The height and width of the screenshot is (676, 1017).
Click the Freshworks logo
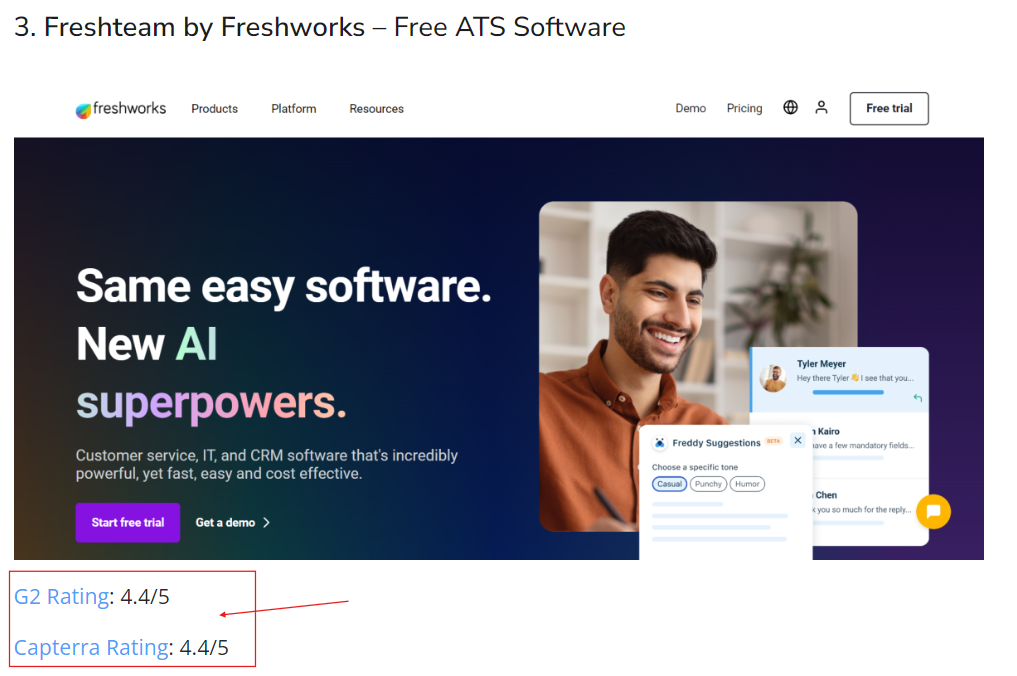click(x=121, y=109)
